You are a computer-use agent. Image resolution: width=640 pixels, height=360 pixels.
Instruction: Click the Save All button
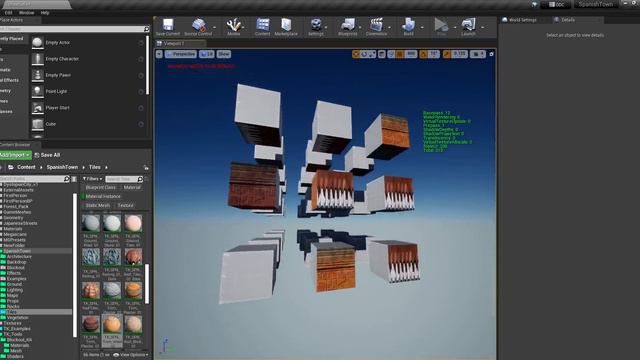47,155
